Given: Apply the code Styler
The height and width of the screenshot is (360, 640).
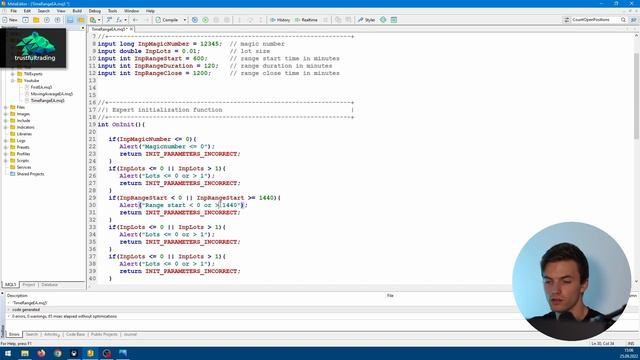Looking at the screenshot, I should click(366, 20).
